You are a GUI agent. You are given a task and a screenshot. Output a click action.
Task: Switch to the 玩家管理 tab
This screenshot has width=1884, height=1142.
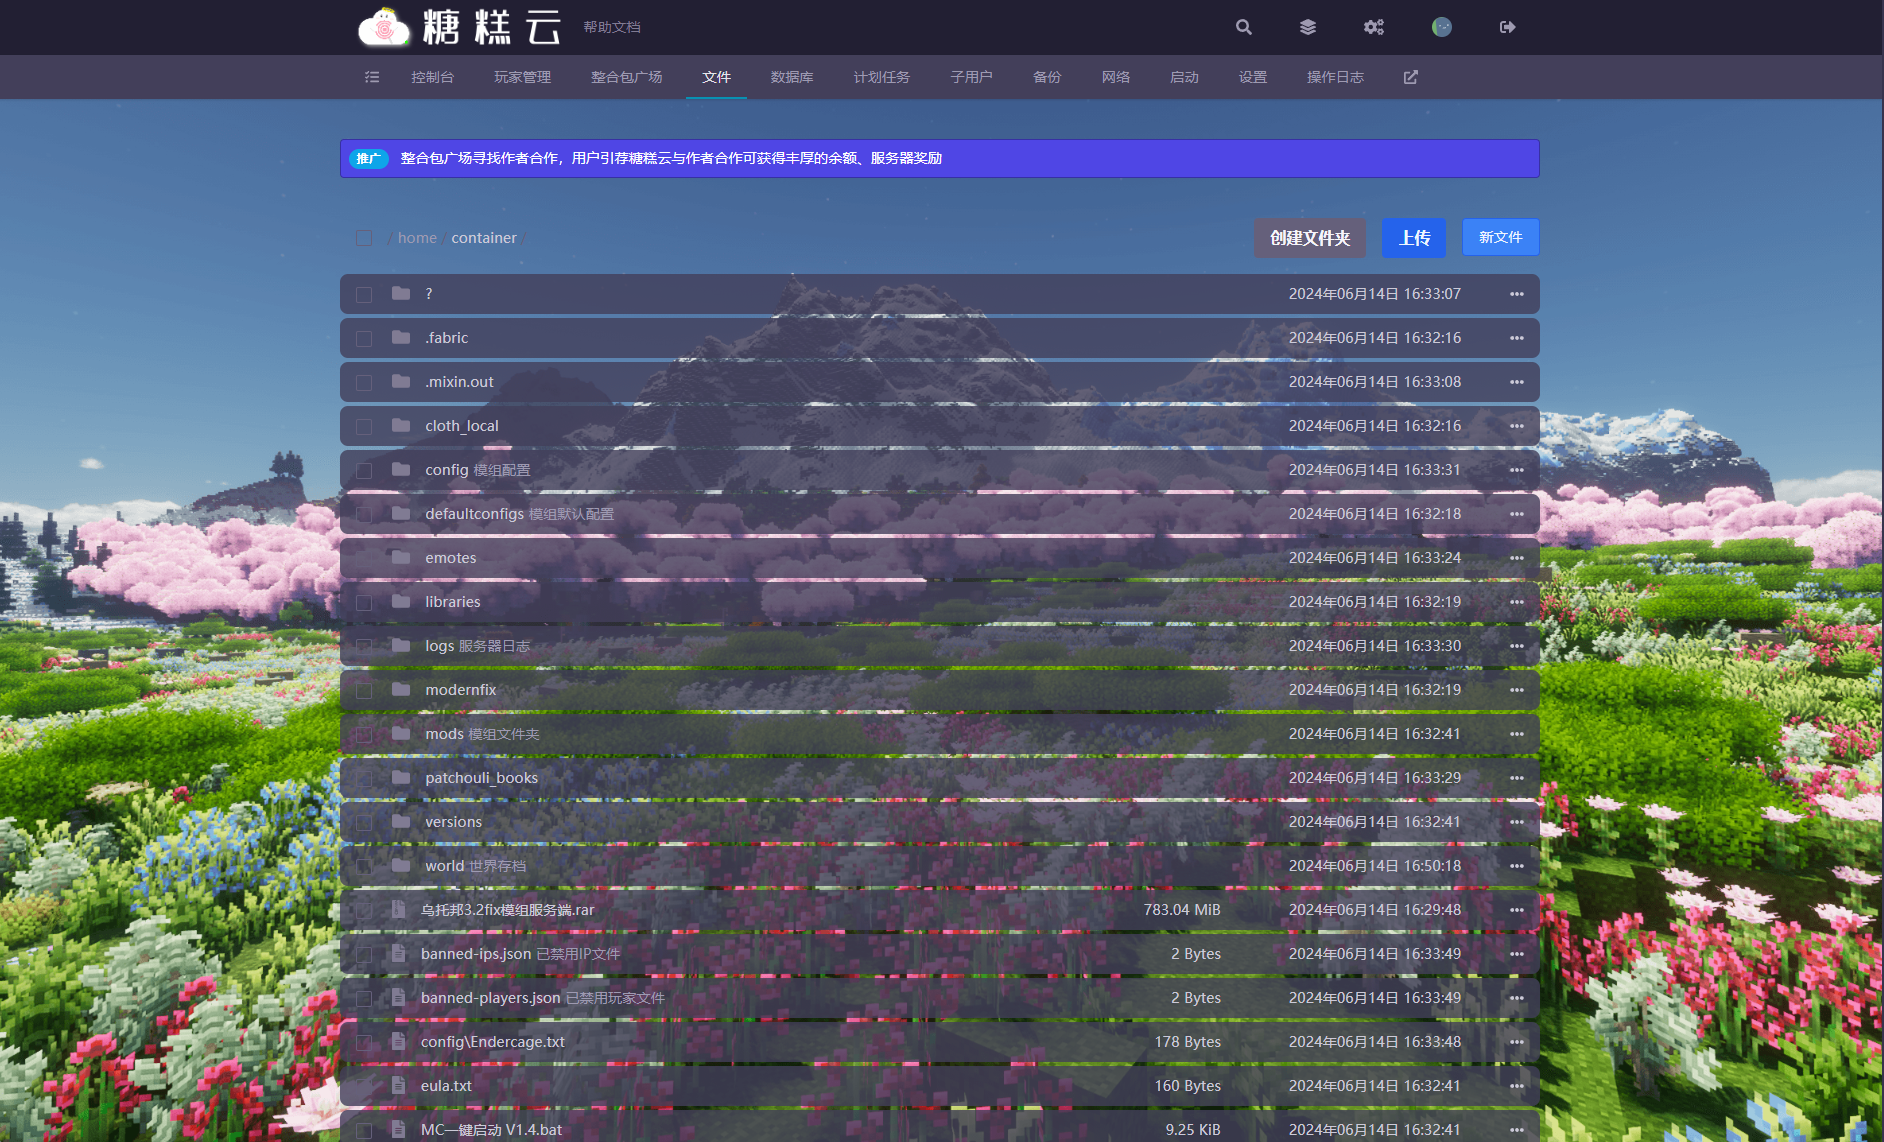[522, 77]
